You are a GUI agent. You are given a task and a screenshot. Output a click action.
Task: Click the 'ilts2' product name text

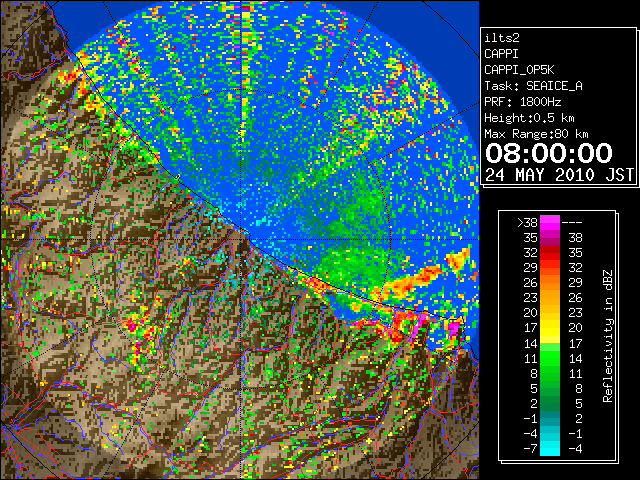pos(502,38)
